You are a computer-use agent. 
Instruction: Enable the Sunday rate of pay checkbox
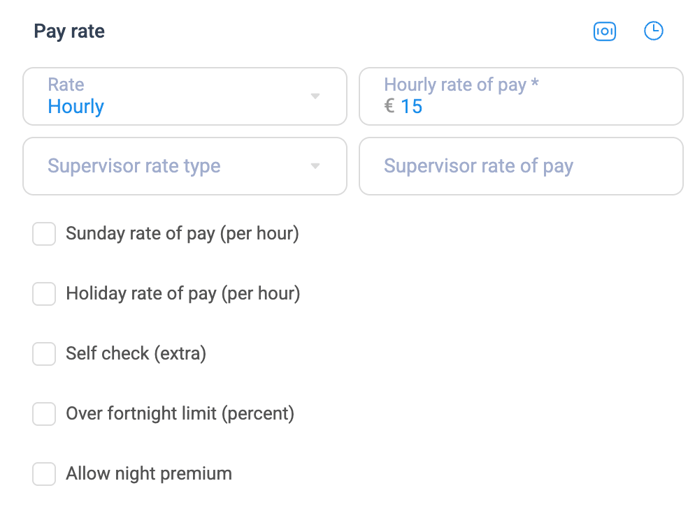44,233
